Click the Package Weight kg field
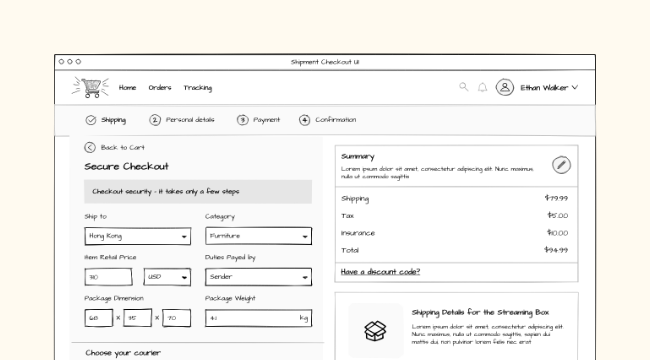 pyautogui.click(x=258, y=318)
